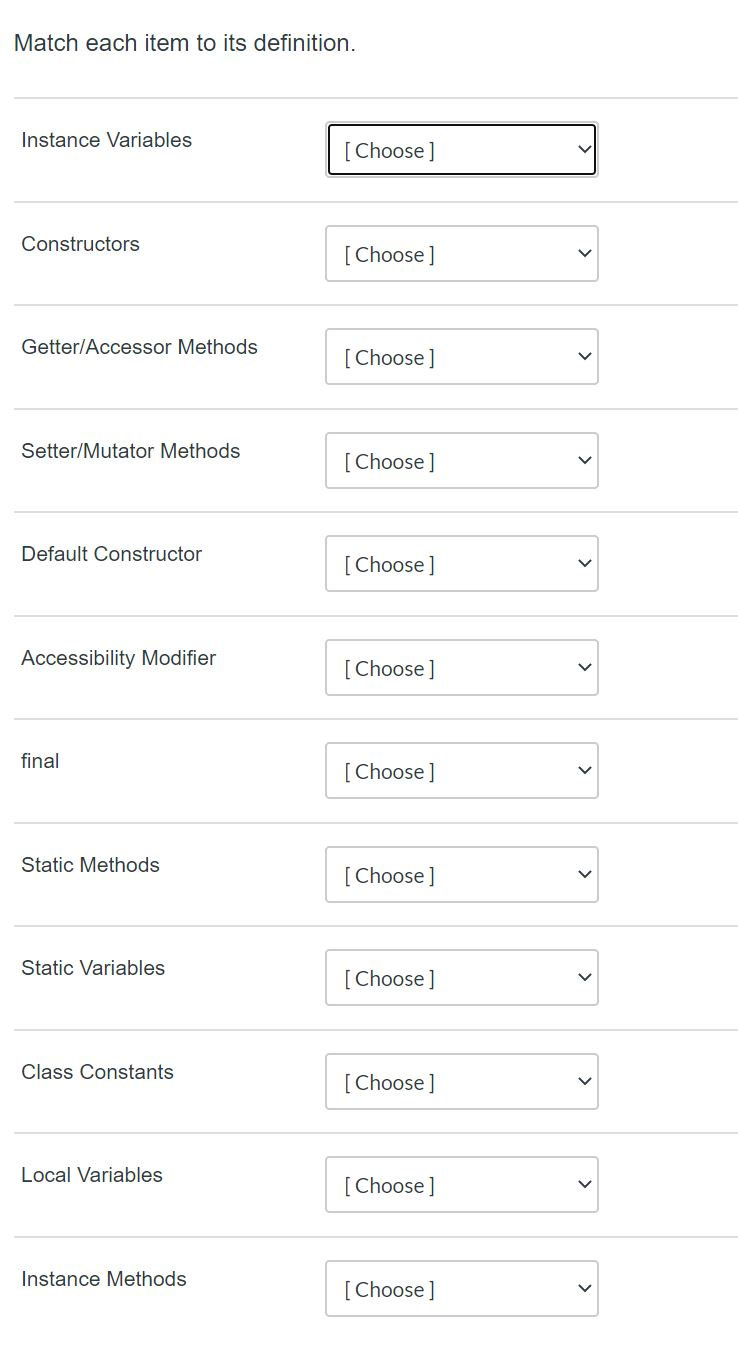Open the Instance Variables definition dropdown
738x1349 pixels.
coord(461,149)
